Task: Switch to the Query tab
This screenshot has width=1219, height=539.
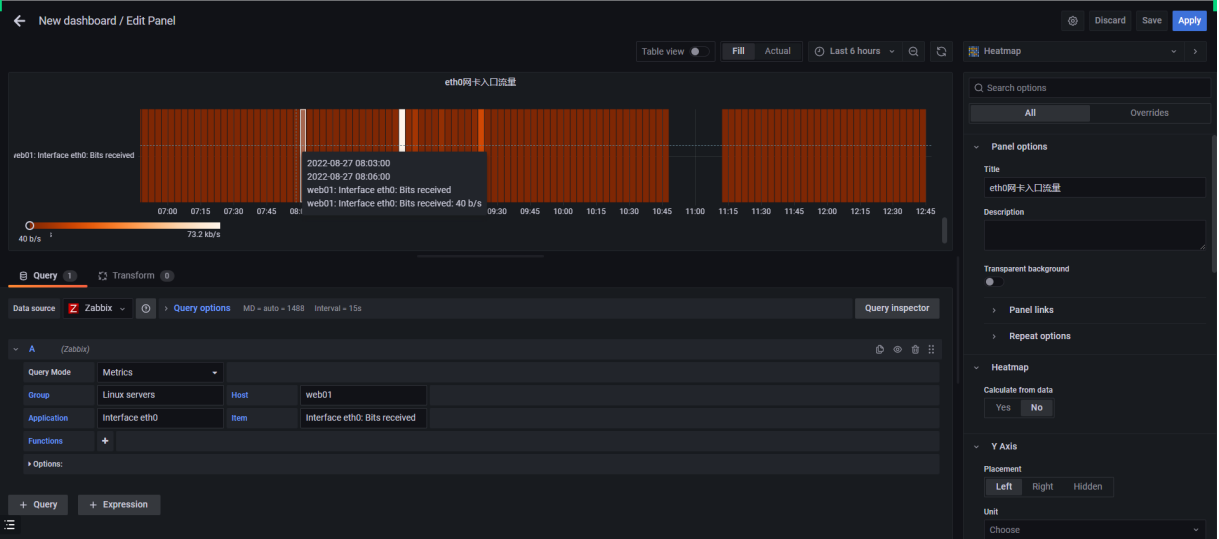Action: point(47,275)
